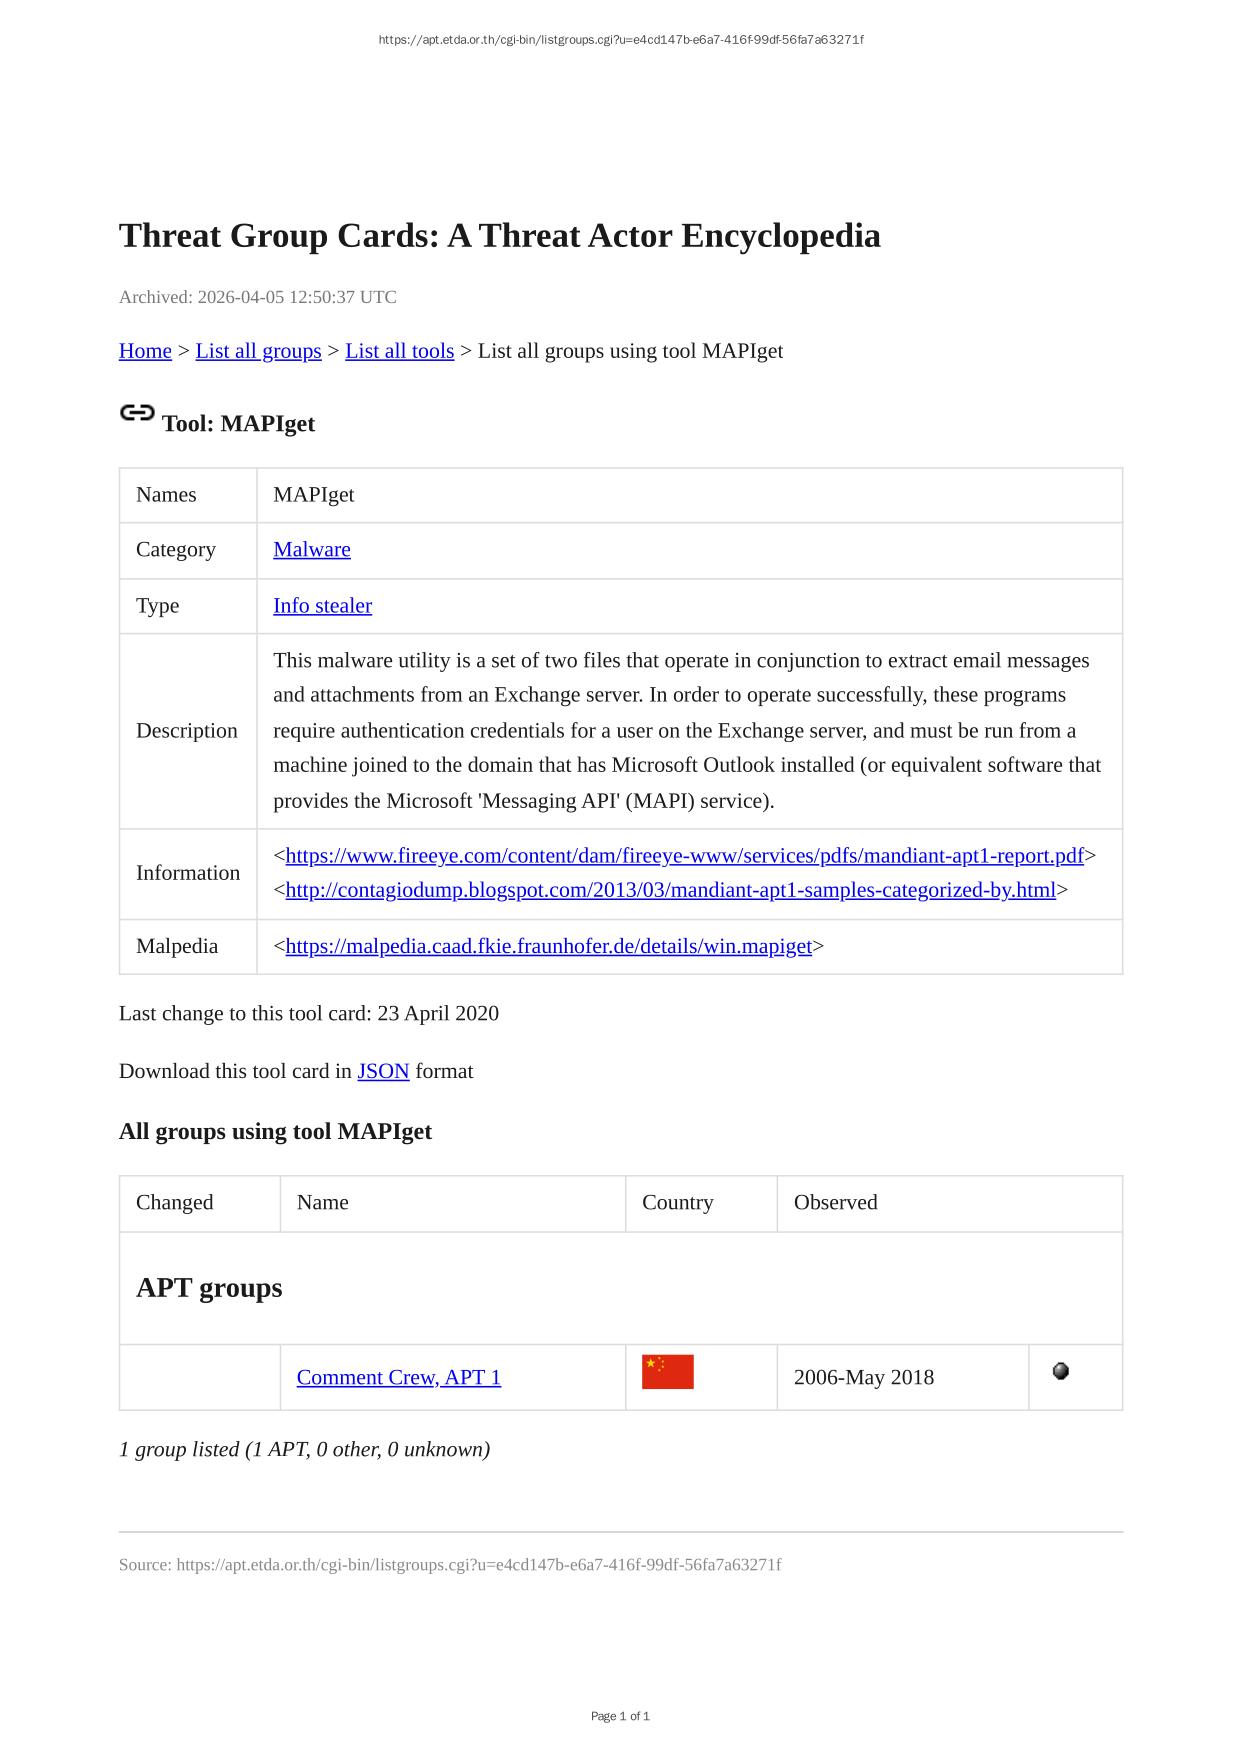Click the Name column header

[322, 1202]
